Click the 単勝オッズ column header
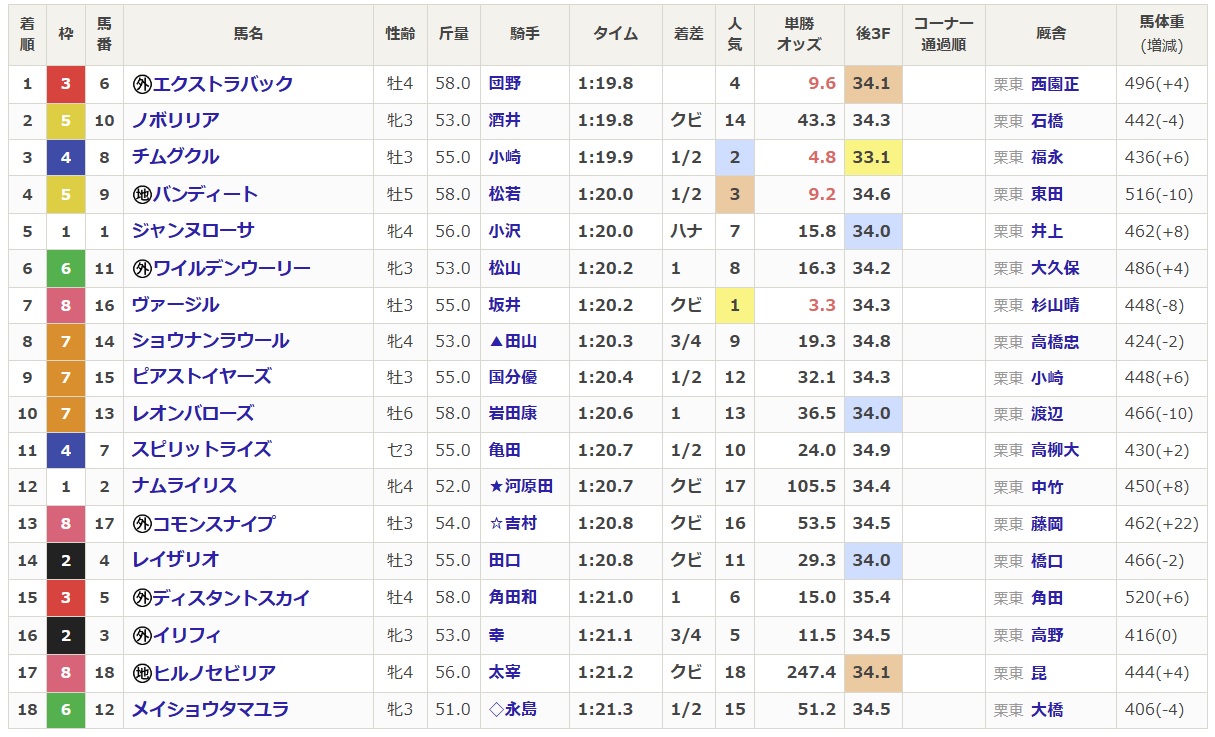Viewport: 1215px width, 737px height. [x=799, y=34]
